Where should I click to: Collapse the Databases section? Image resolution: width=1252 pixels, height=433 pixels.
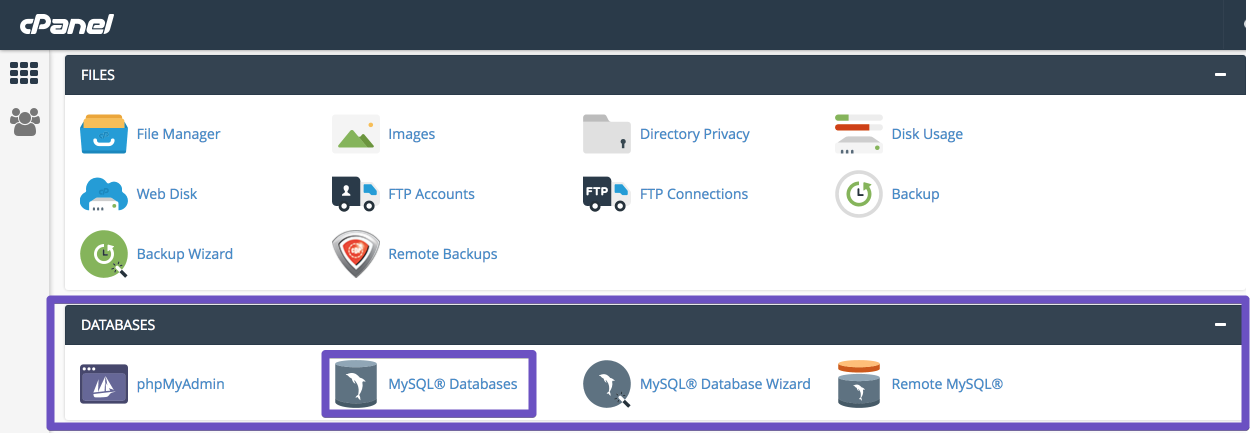tap(1219, 325)
